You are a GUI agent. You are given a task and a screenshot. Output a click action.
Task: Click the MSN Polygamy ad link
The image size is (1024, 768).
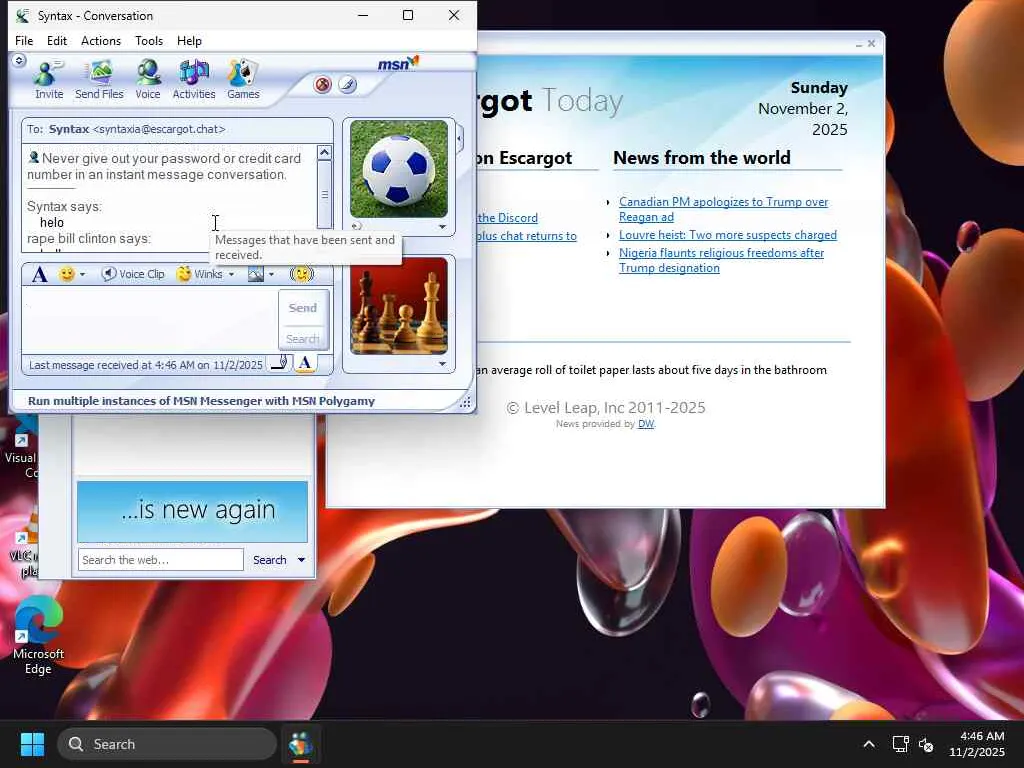[201, 401]
